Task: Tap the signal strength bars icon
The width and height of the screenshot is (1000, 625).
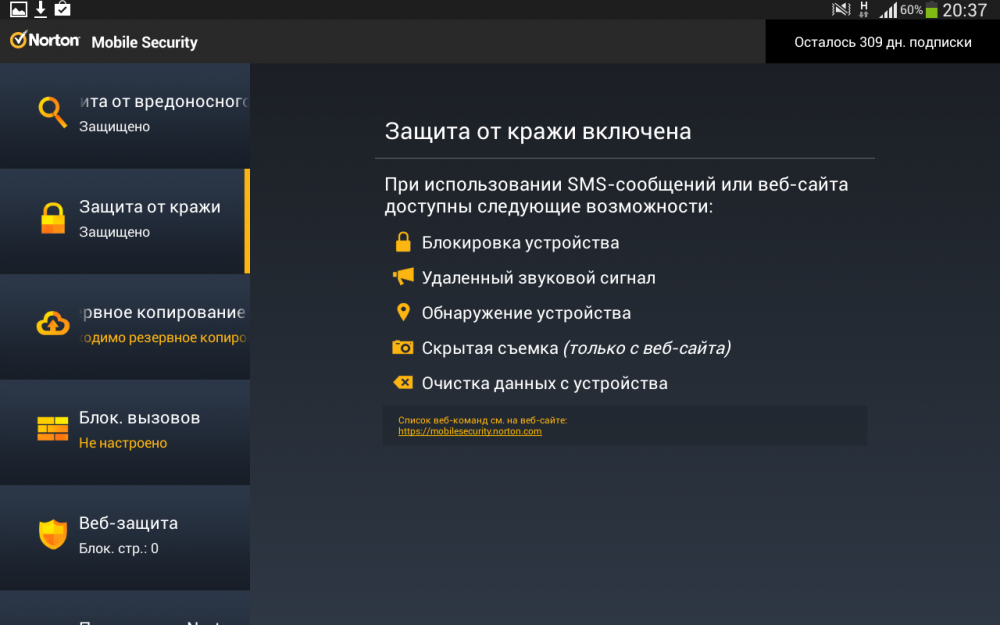Action: point(888,10)
